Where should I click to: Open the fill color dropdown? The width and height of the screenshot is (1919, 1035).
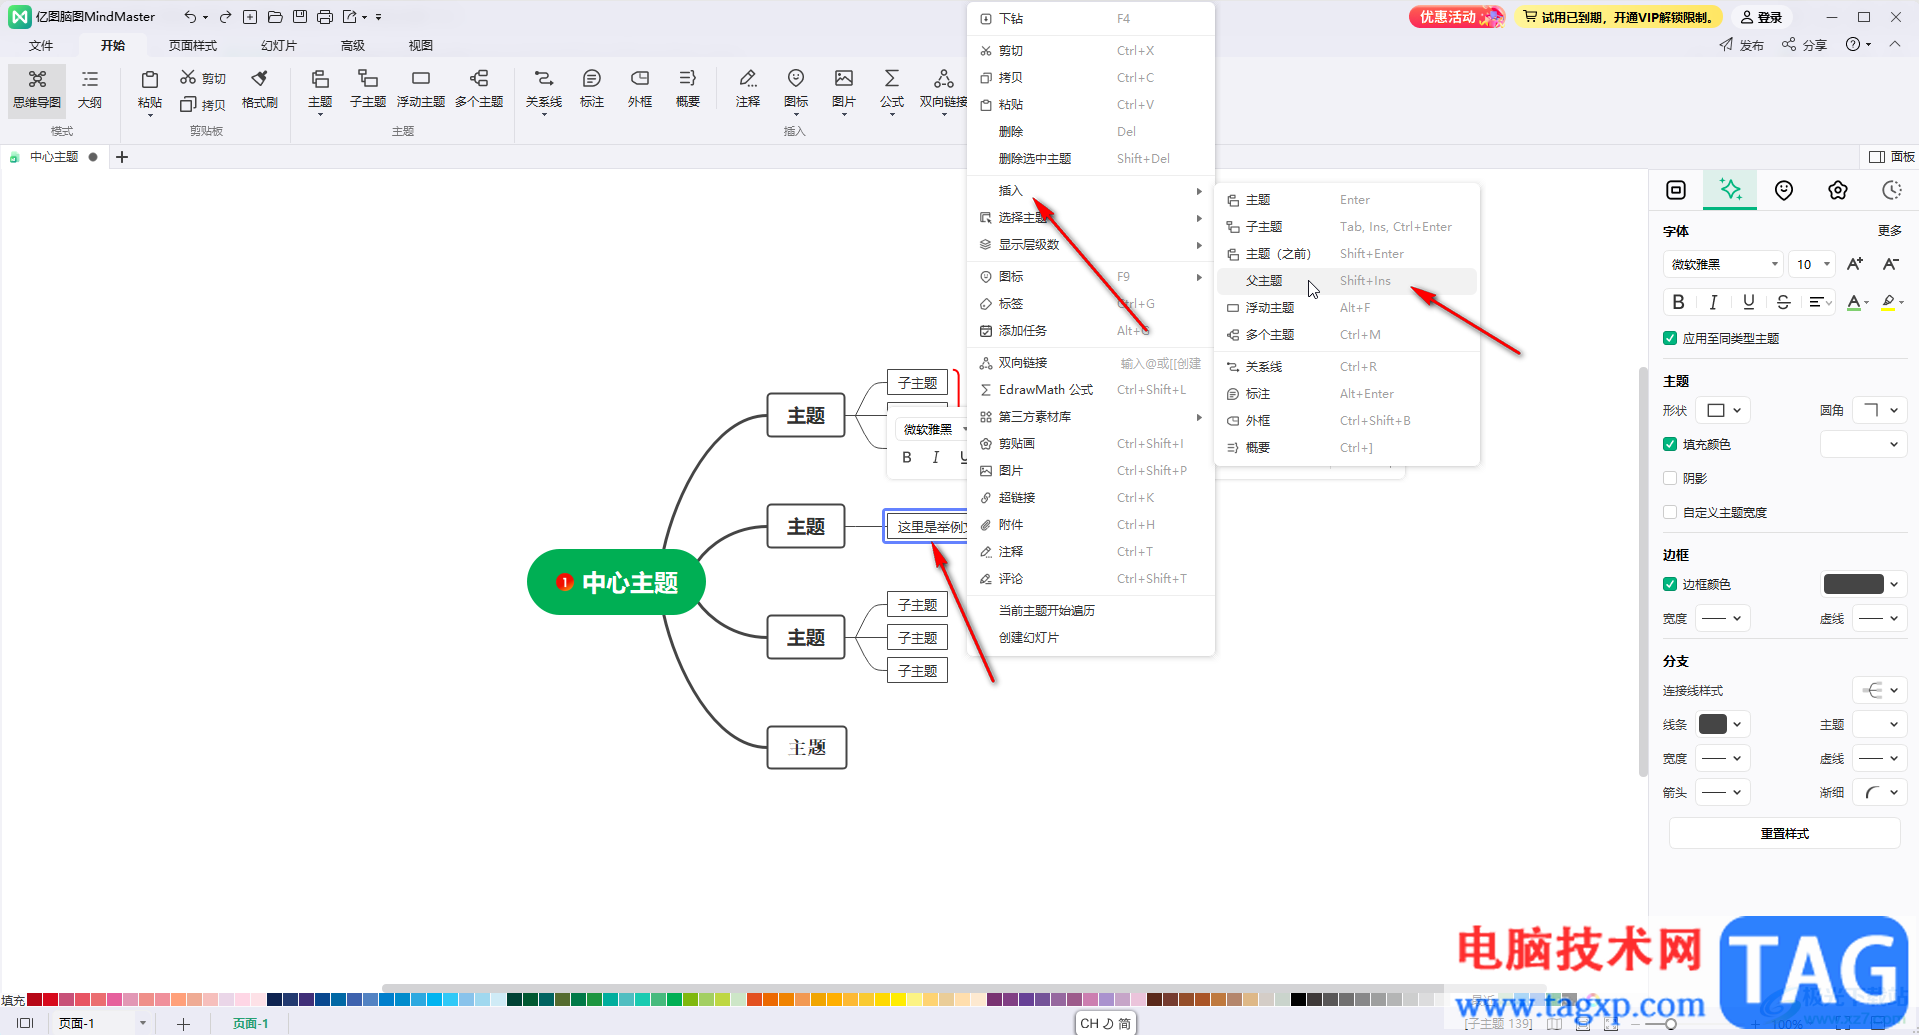[1863, 444]
